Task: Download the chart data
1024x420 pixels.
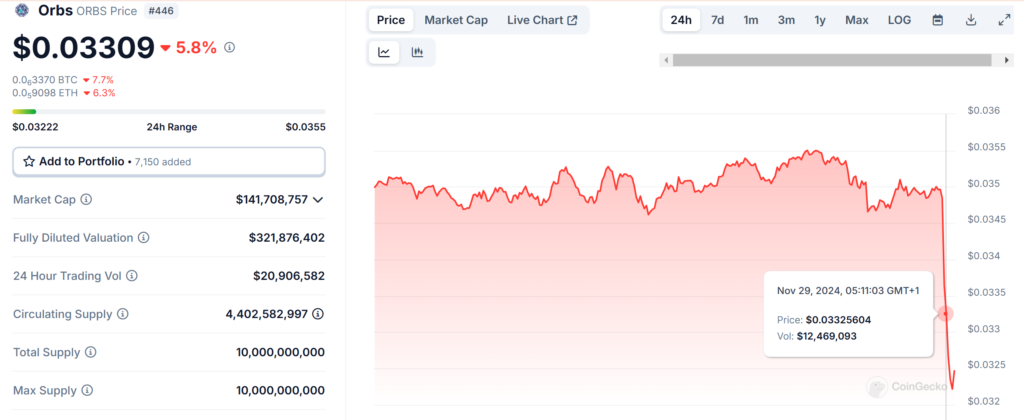Action: tap(970, 20)
